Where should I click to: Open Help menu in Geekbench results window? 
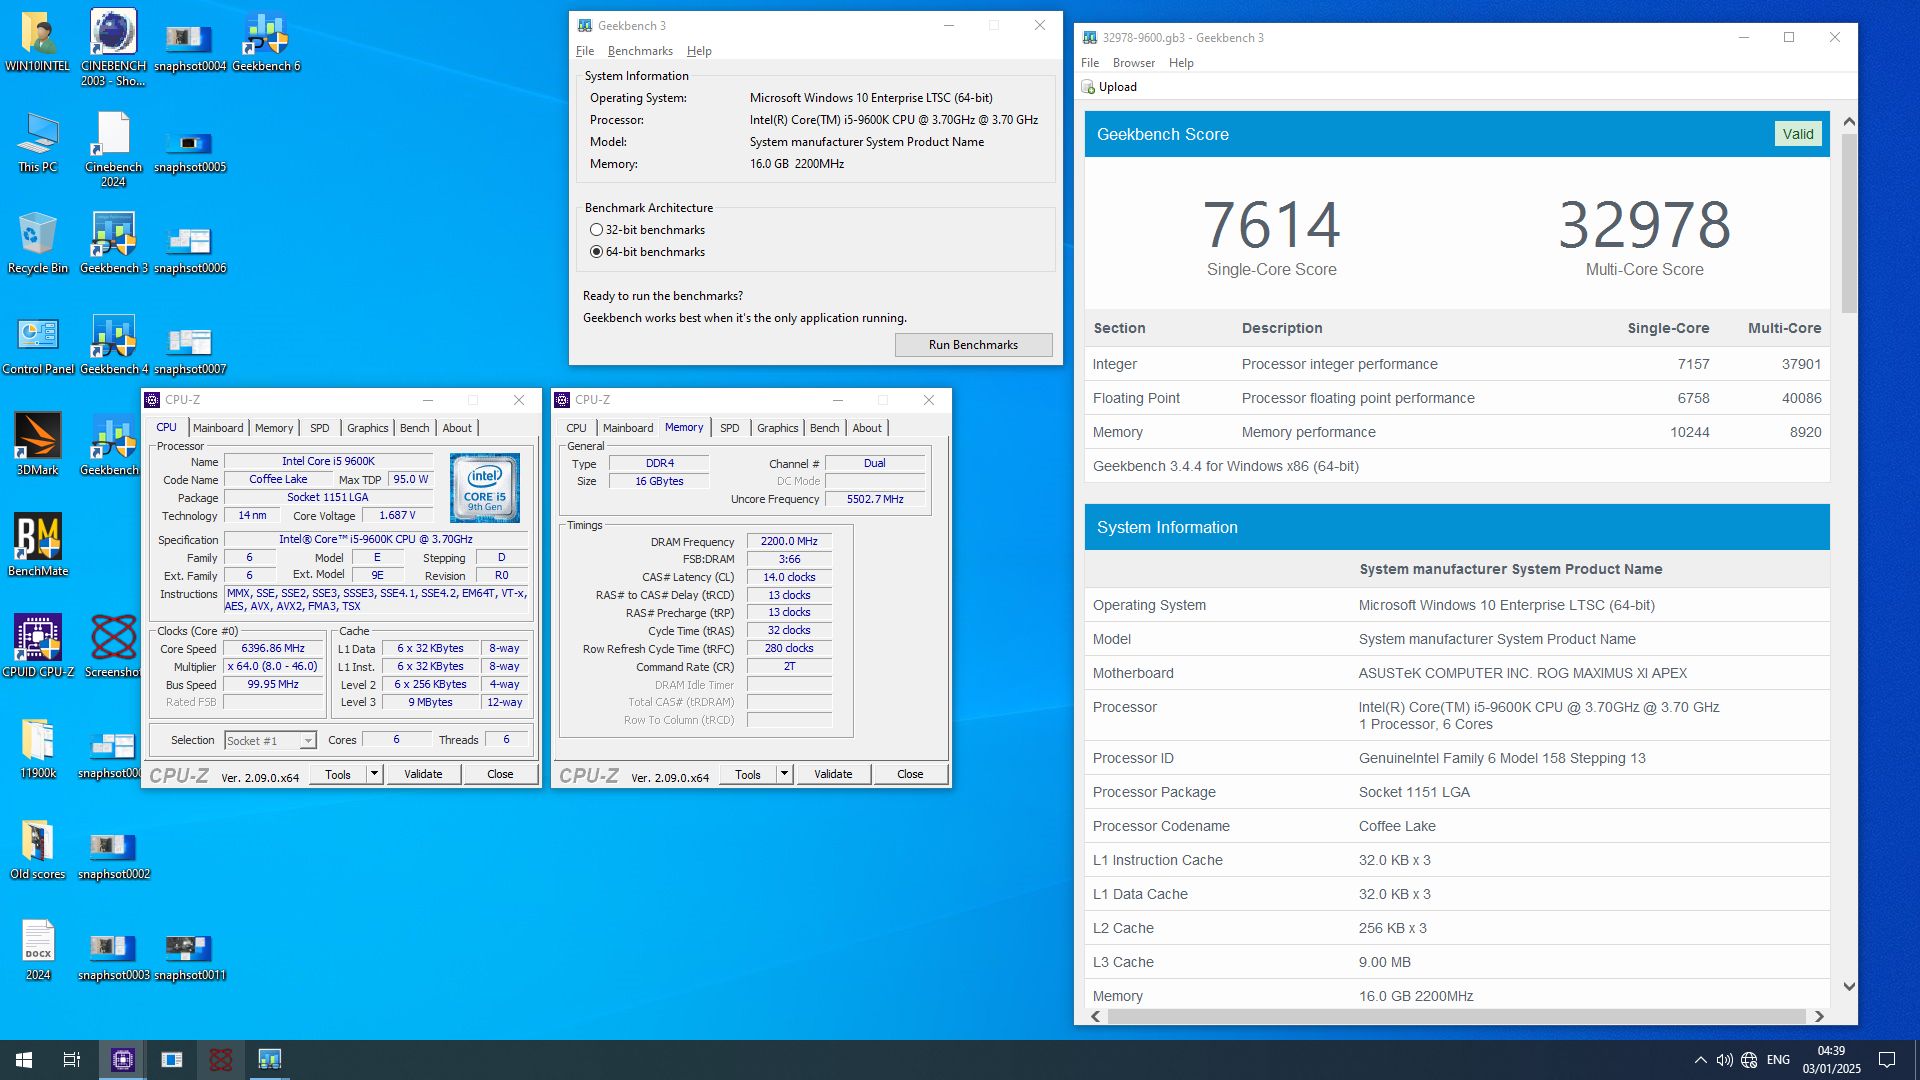1181,63
